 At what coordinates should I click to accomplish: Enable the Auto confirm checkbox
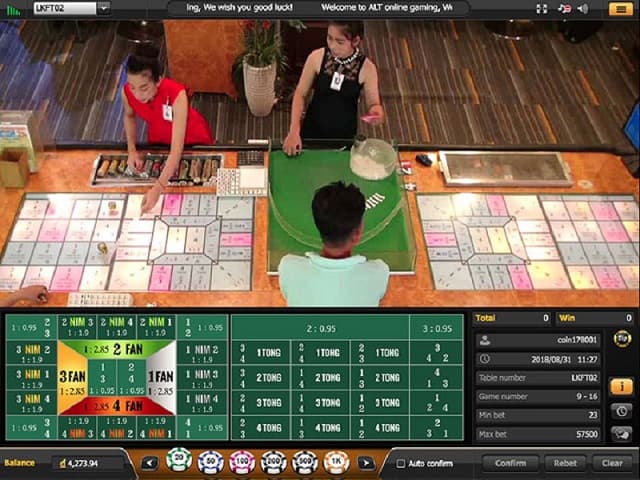401,464
